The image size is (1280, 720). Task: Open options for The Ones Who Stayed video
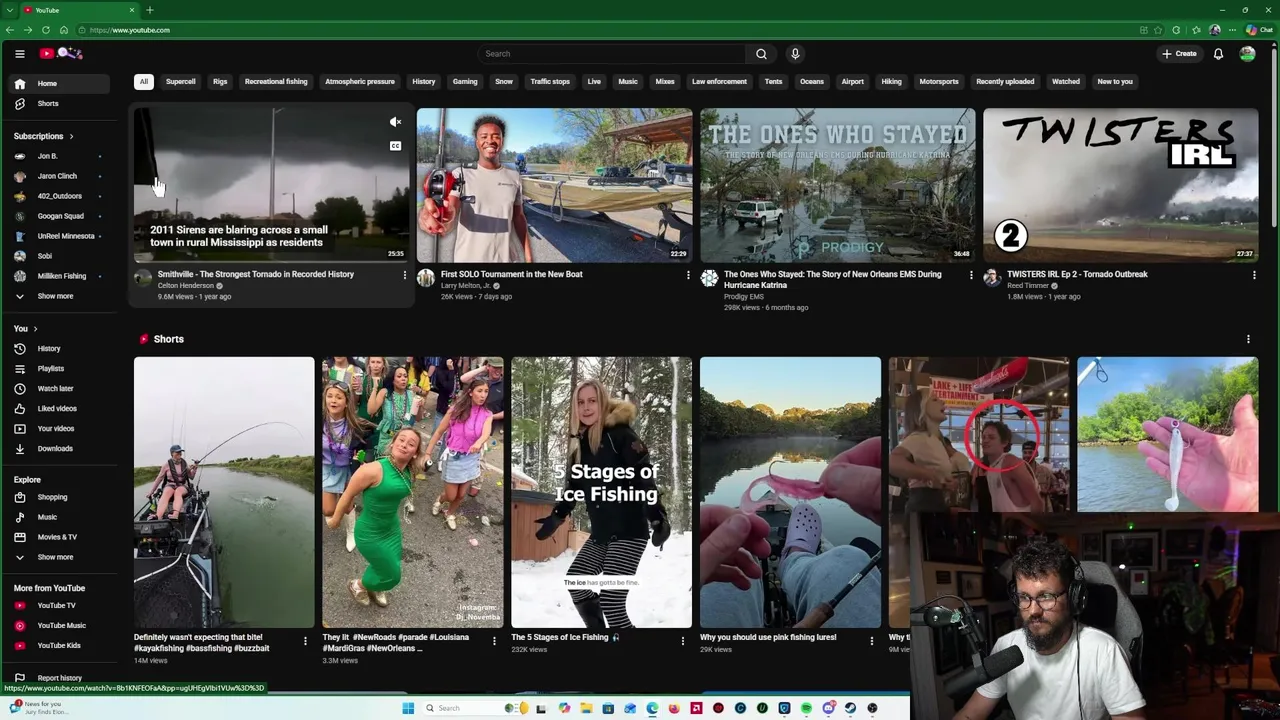[971, 275]
